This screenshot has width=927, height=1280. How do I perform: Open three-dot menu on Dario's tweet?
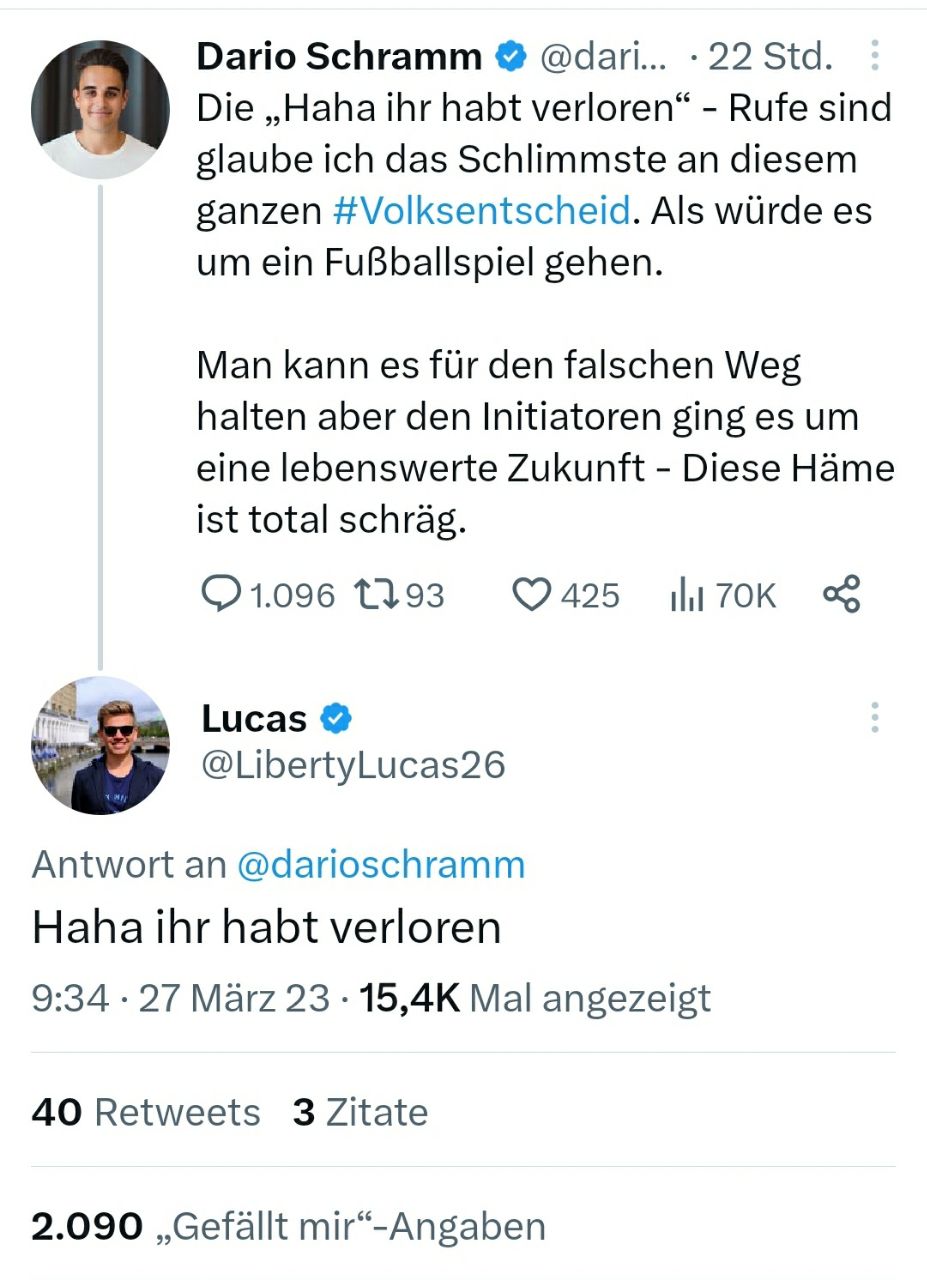coord(875,56)
